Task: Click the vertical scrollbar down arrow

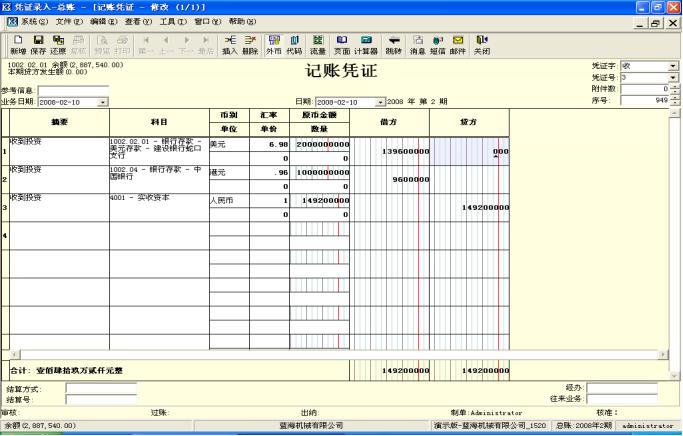Action: point(674,375)
